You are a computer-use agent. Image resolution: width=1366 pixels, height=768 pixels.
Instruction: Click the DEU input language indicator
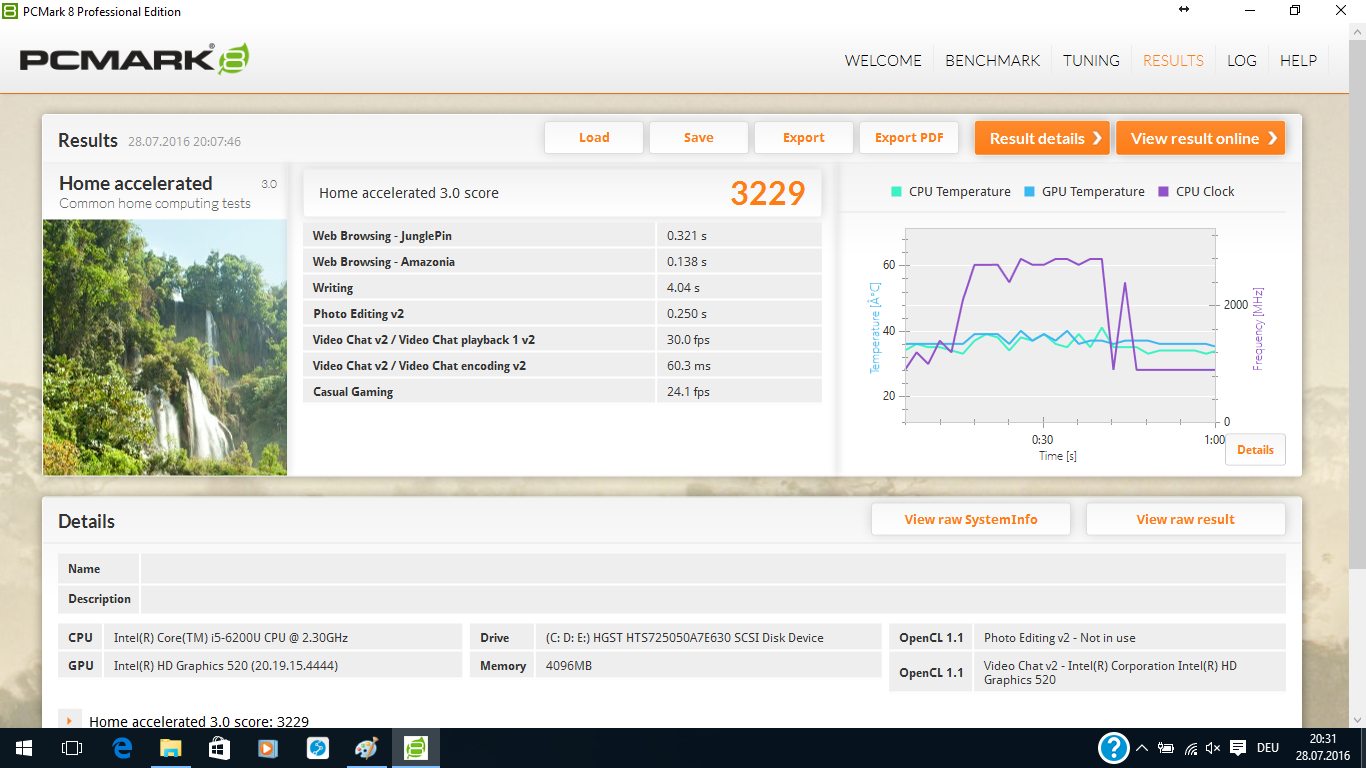click(x=1267, y=748)
